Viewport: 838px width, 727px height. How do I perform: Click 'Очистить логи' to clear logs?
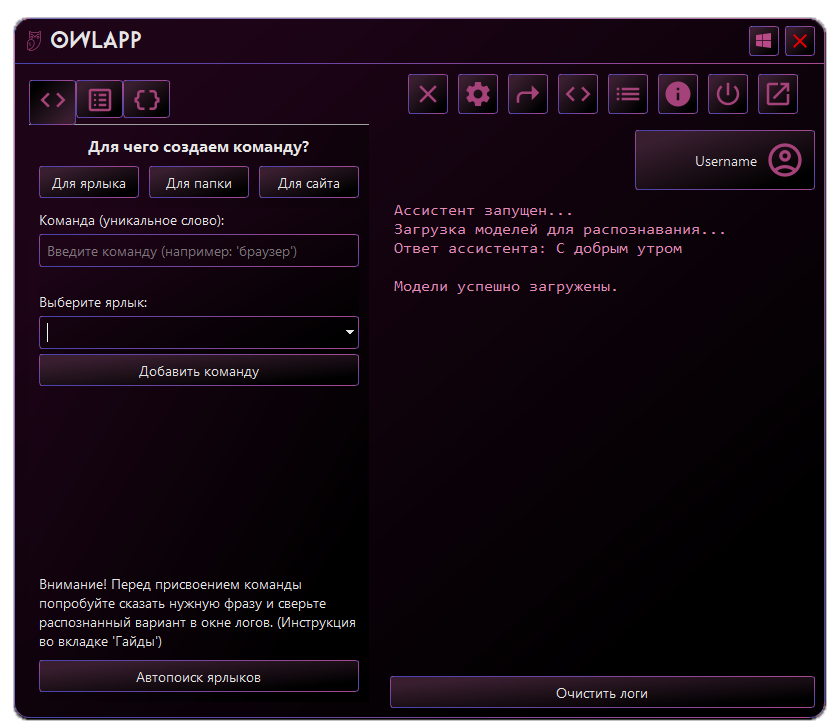pyautogui.click(x=602, y=693)
